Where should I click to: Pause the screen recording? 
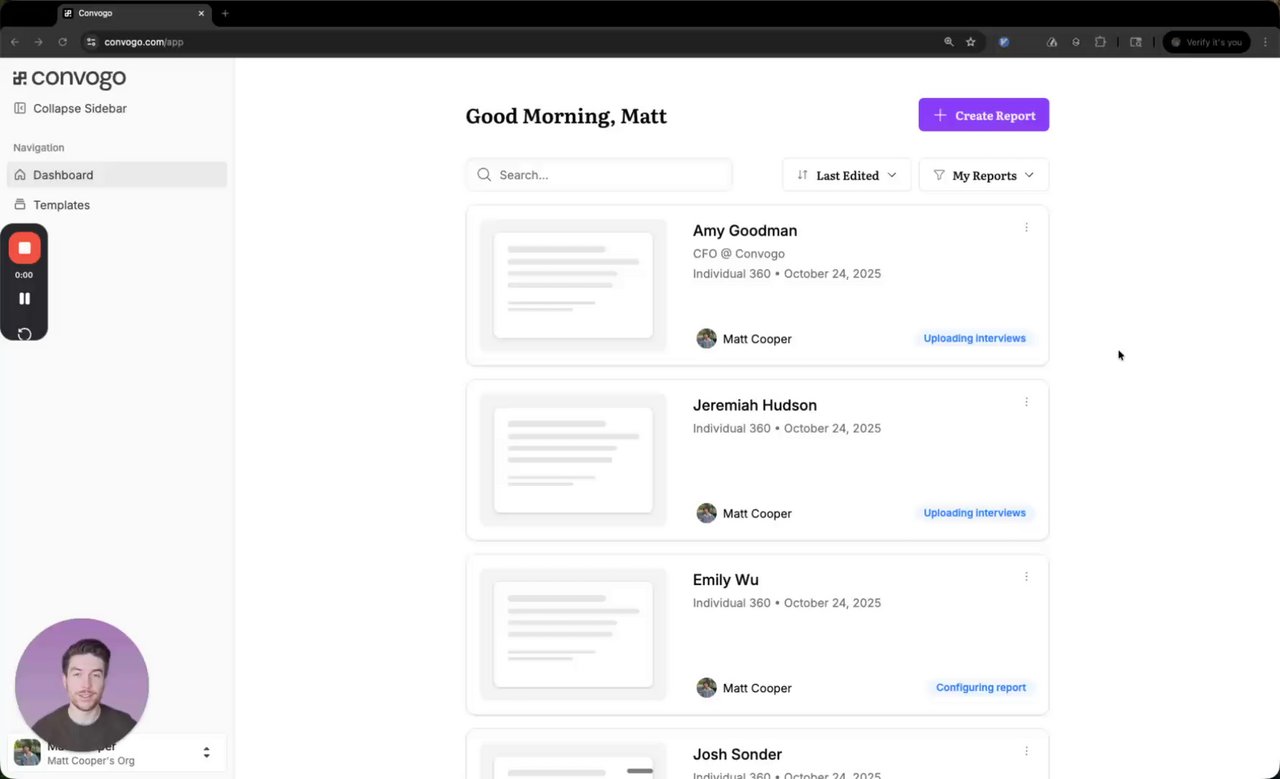point(24,298)
